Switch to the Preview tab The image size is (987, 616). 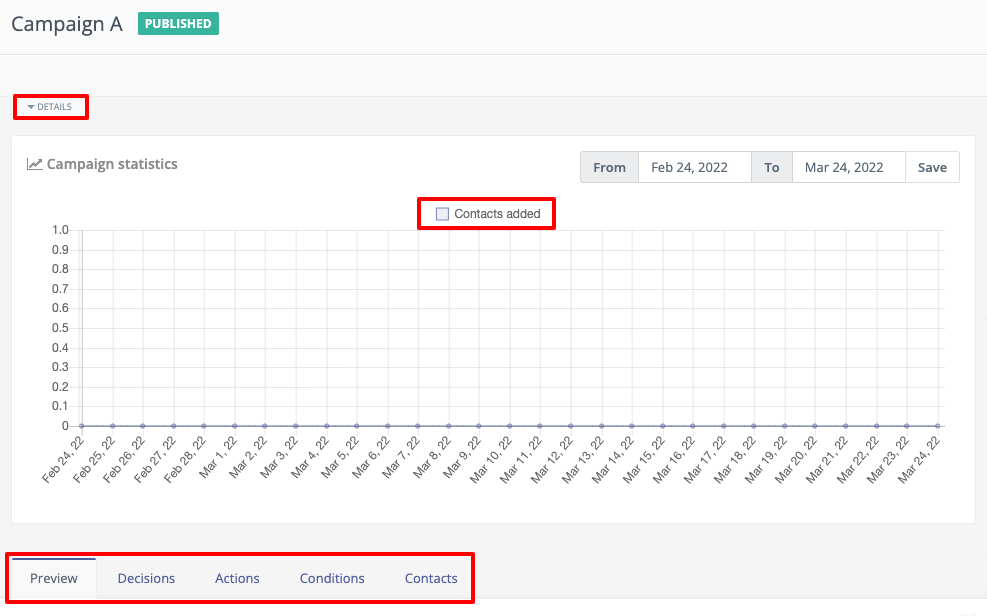click(x=54, y=579)
